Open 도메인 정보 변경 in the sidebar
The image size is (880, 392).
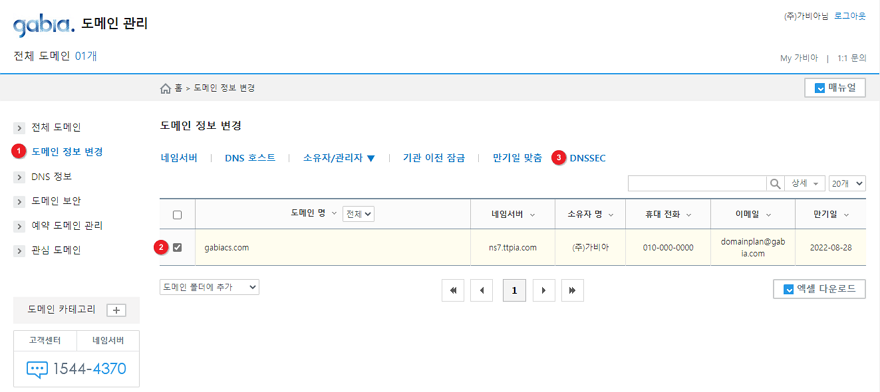pos(67,152)
